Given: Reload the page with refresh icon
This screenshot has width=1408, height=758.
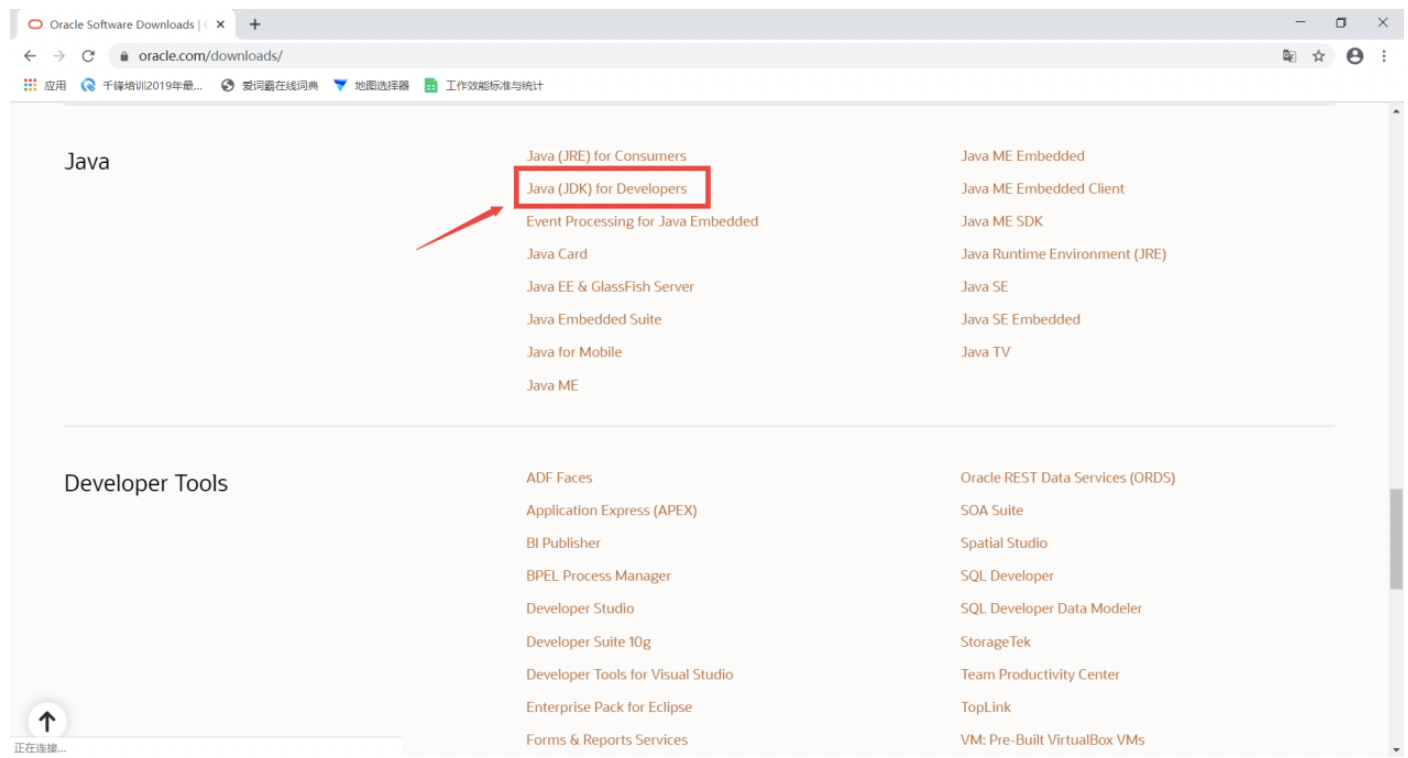Looking at the screenshot, I should [x=88, y=56].
